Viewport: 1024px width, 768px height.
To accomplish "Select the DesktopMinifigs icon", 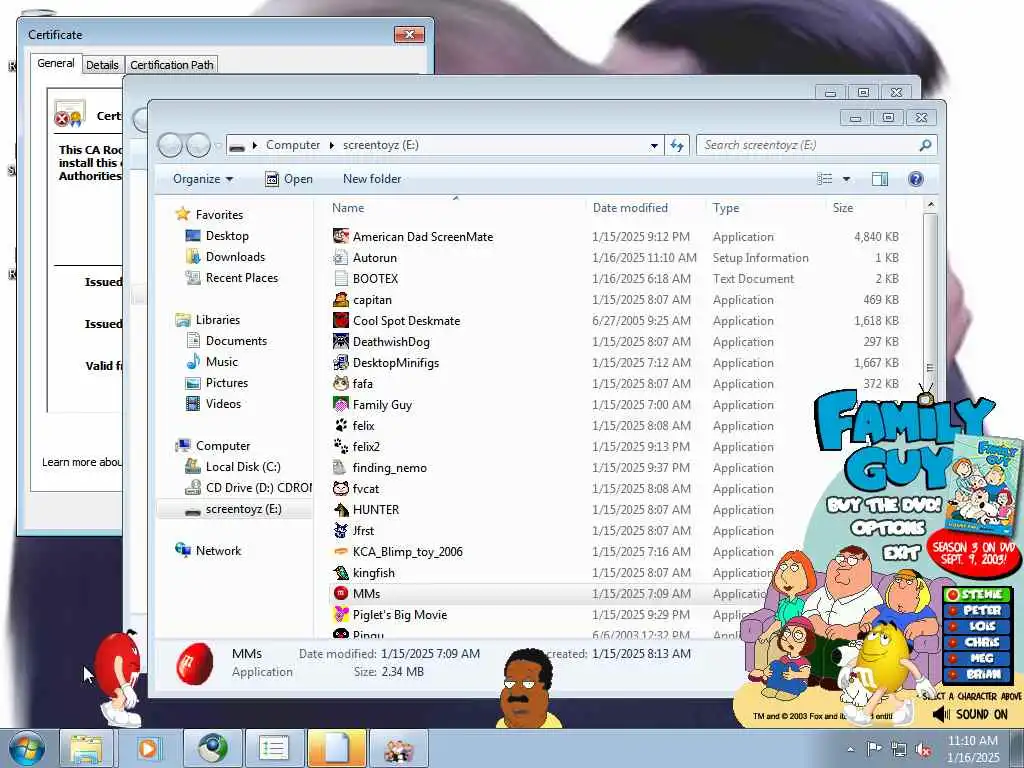I will 340,362.
